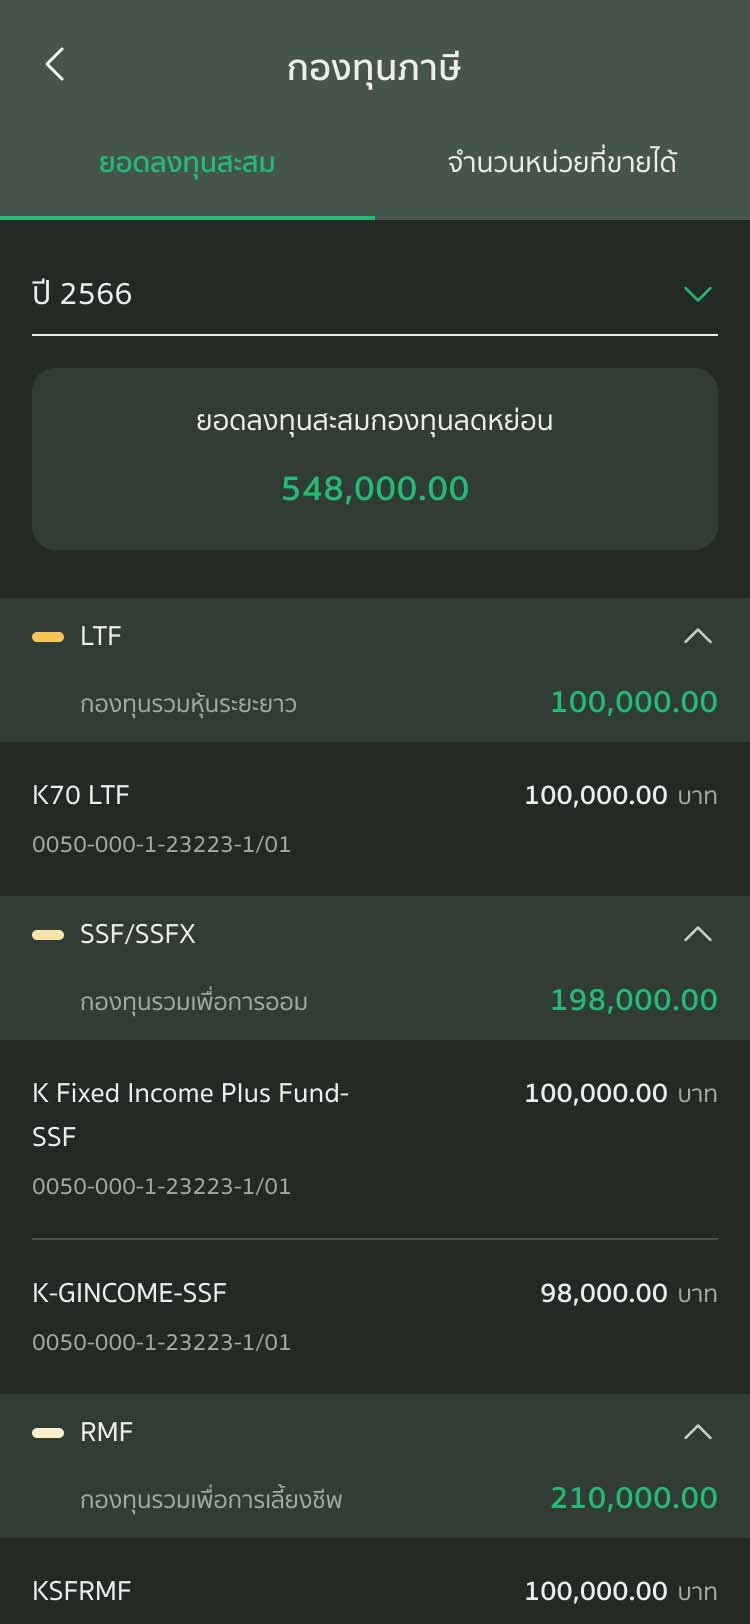
Task: Tap the 548,000.00 total investment card
Action: [x=375, y=459]
